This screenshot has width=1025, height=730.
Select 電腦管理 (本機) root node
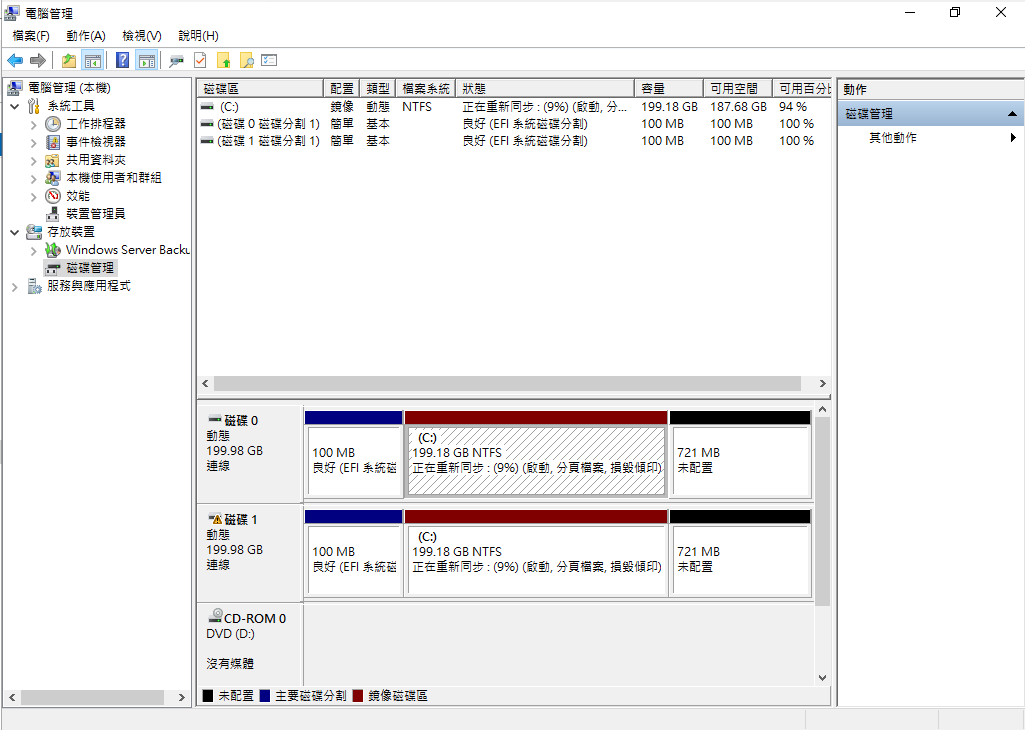[69, 88]
